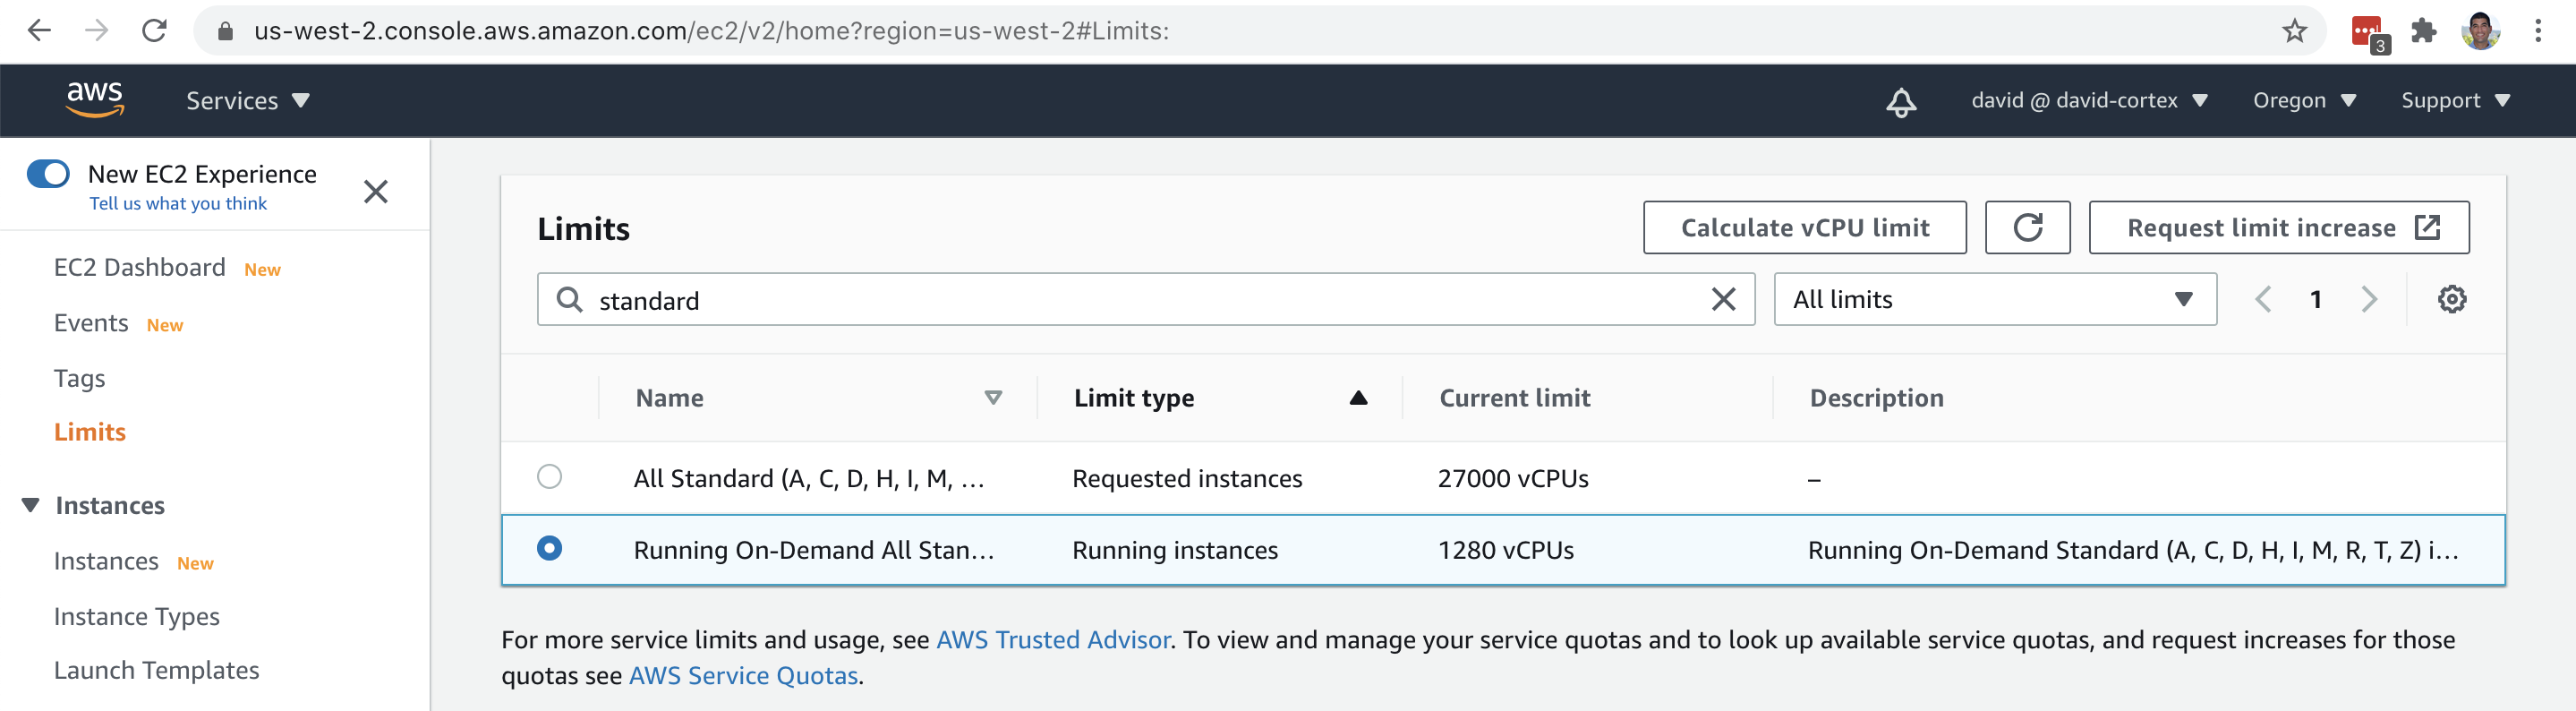The height and width of the screenshot is (711, 2576).
Task: Bookmark this page with the star icon
Action: (2295, 31)
